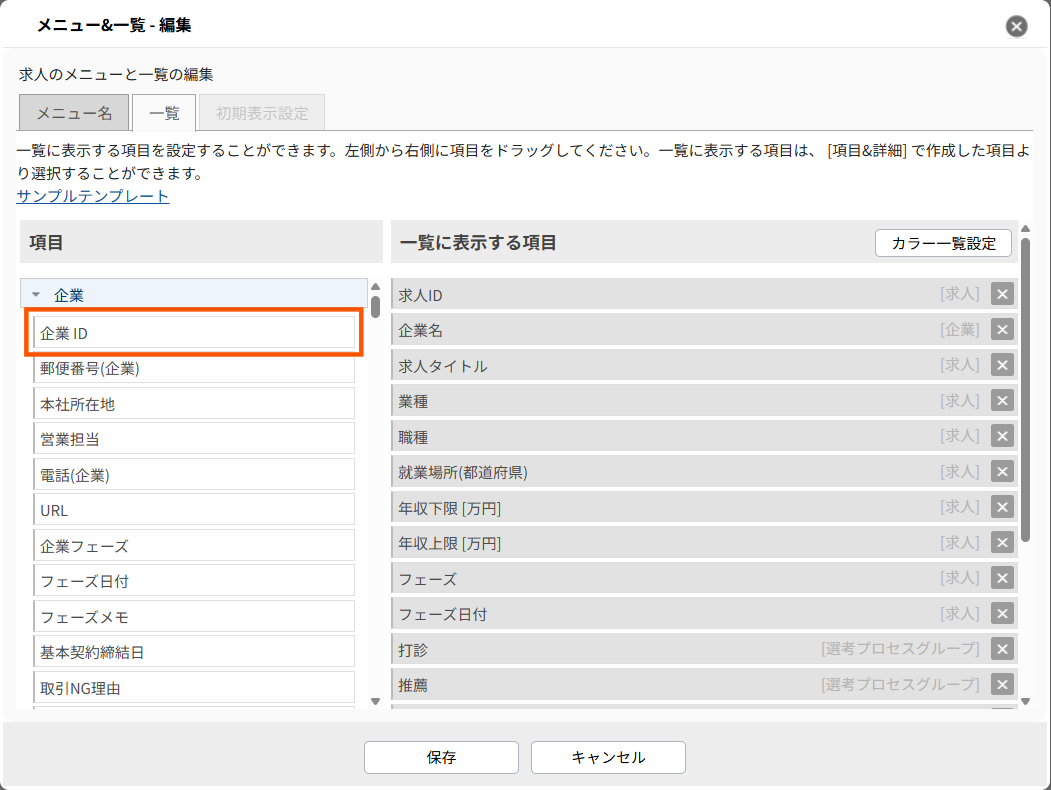Select 郵便番号(企業) in the item list

(194, 369)
